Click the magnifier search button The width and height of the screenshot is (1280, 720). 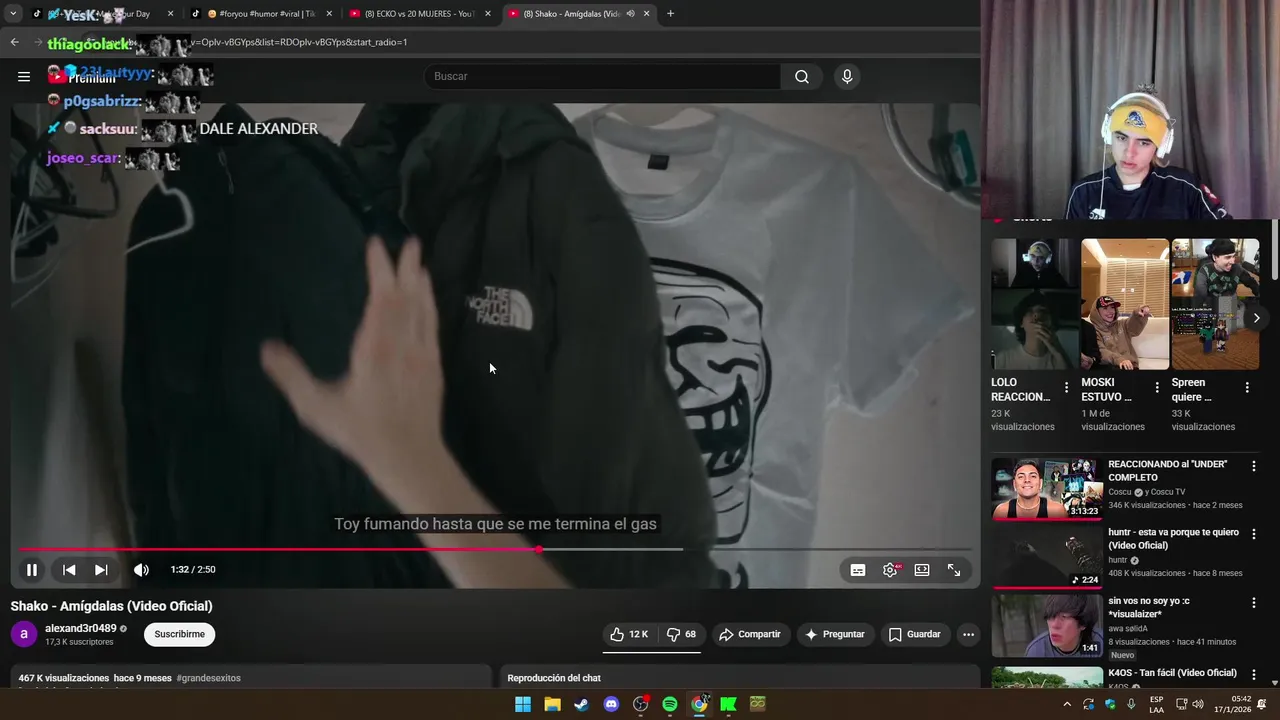tap(802, 76)
